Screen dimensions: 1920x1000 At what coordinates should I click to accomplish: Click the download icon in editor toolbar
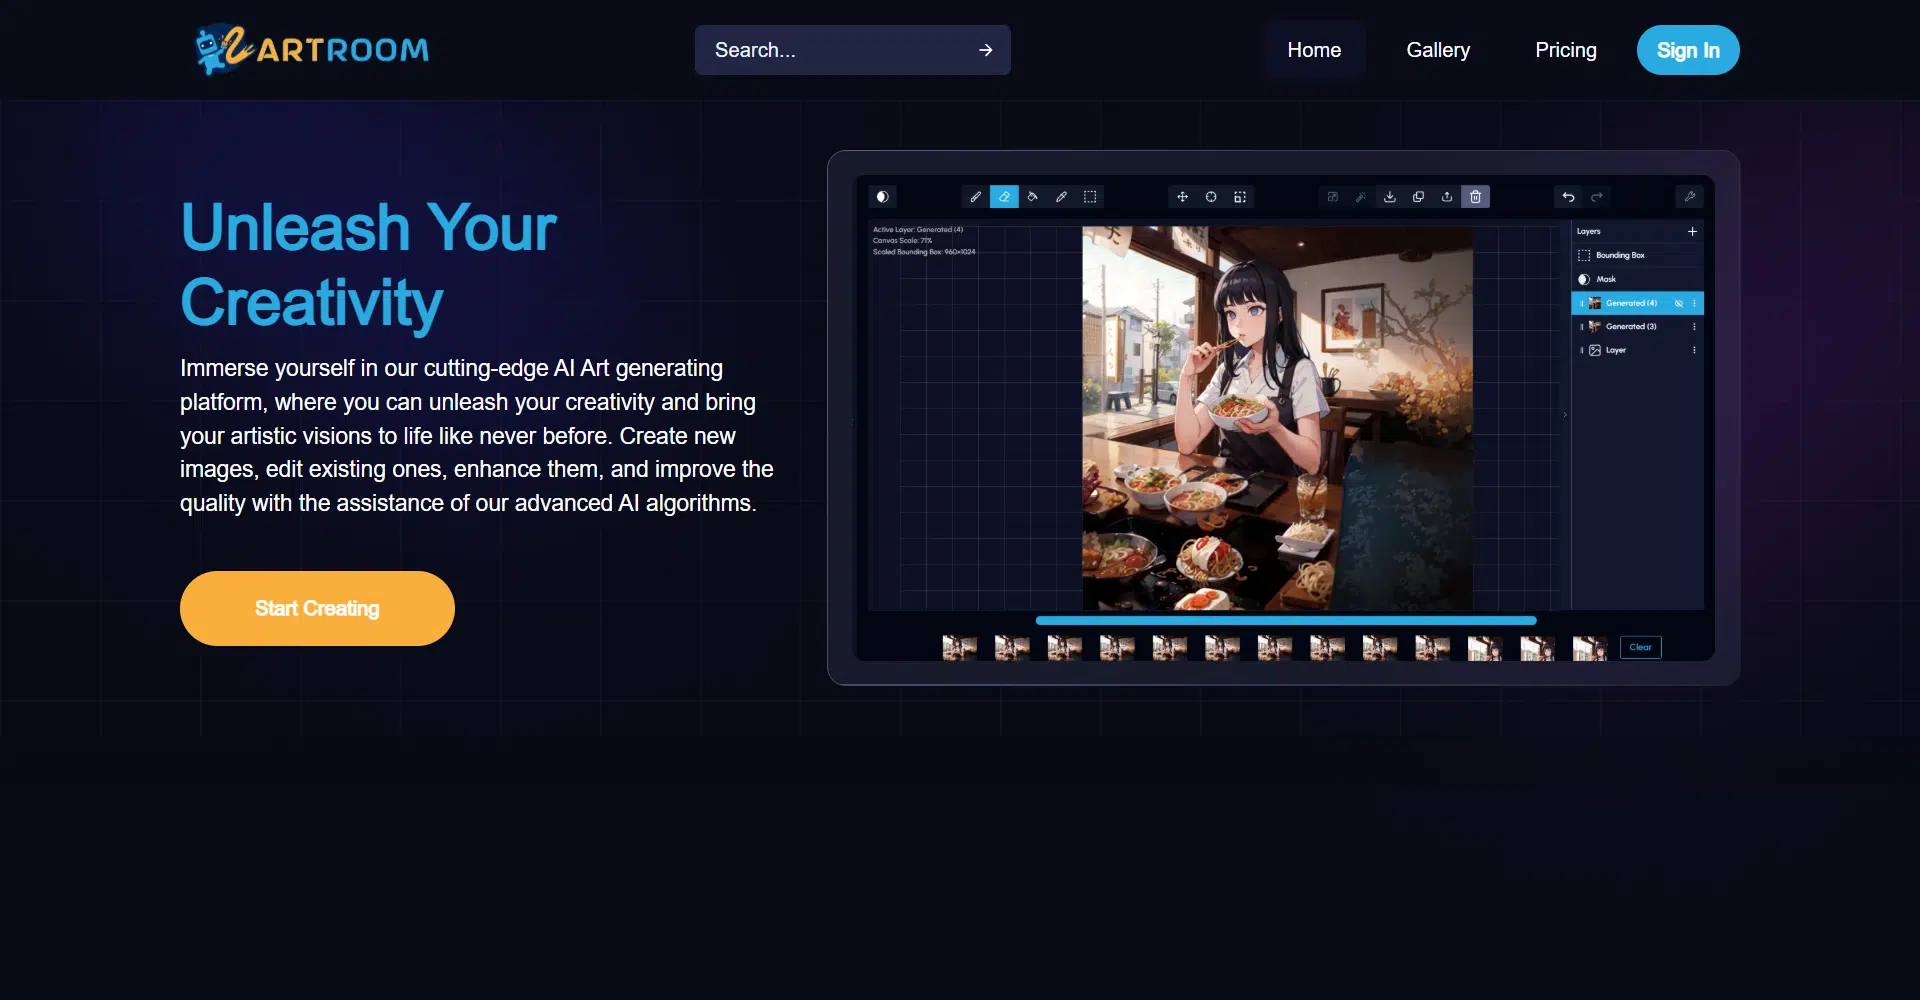1389,197
